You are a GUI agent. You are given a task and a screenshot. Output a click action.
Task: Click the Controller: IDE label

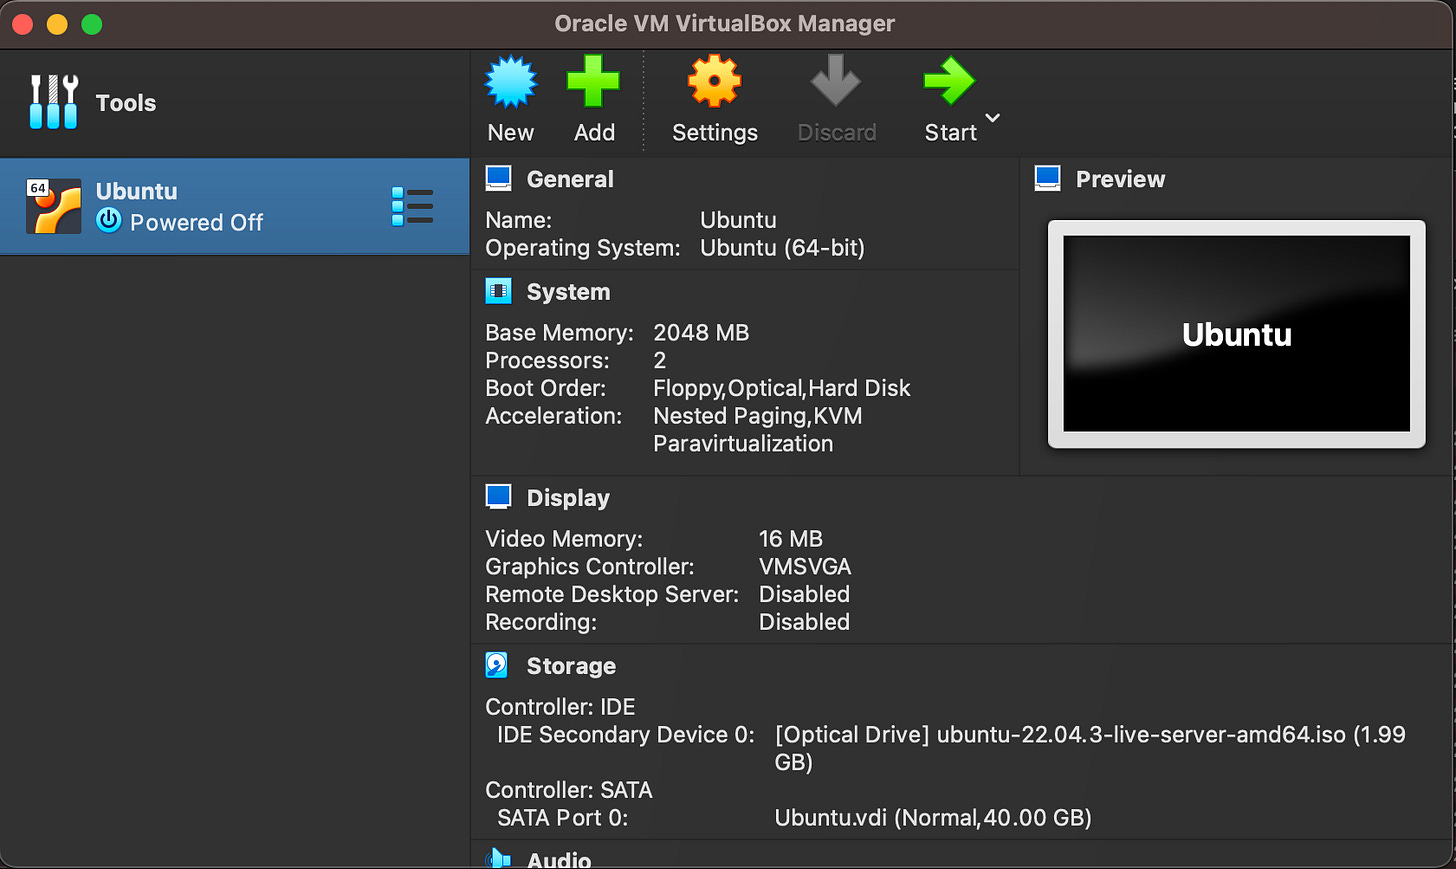(x=560, y=707)
